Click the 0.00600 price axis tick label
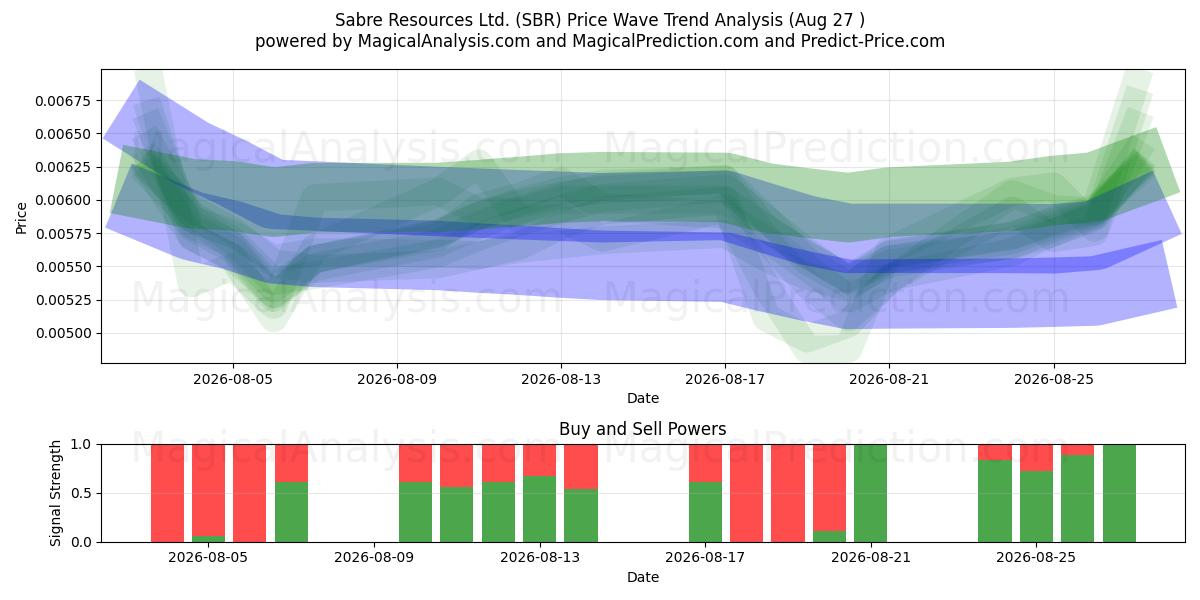 [x=65, y=200]
